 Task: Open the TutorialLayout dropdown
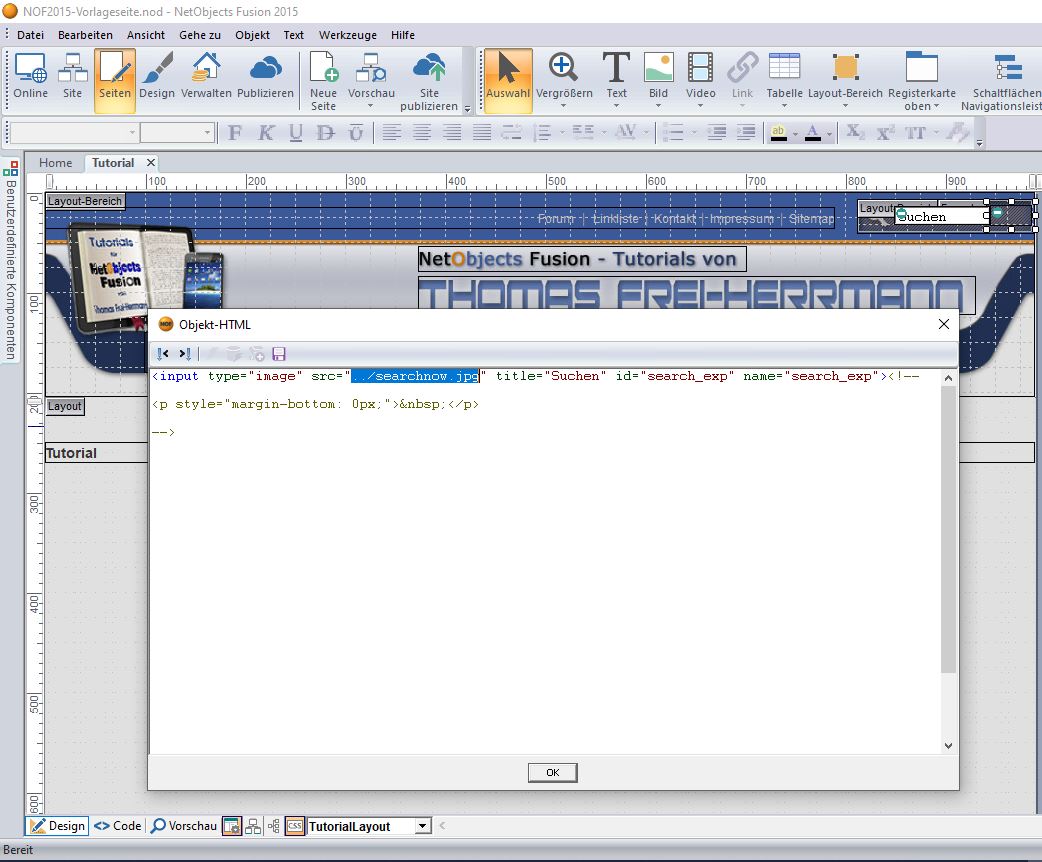[x=423, y=826]
